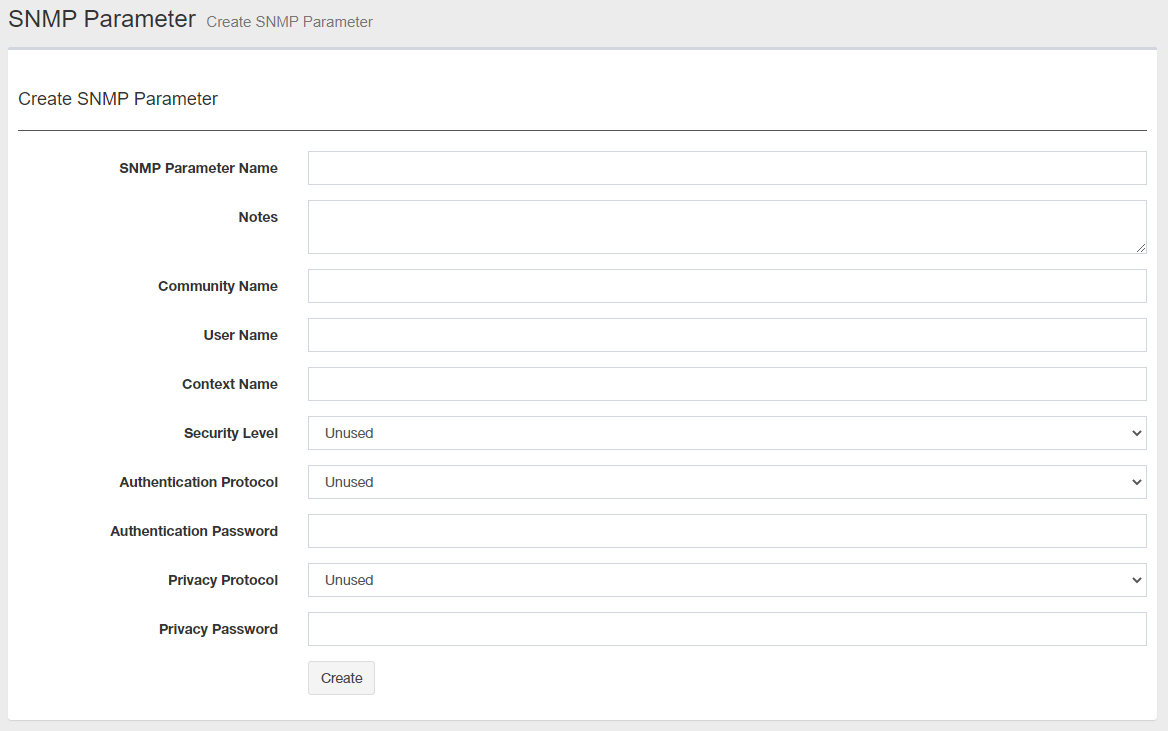Click the 'SNMP Parameter' page title
Image resolution: width=1168 pixels, height=731 pixels.
click(102, 18)
